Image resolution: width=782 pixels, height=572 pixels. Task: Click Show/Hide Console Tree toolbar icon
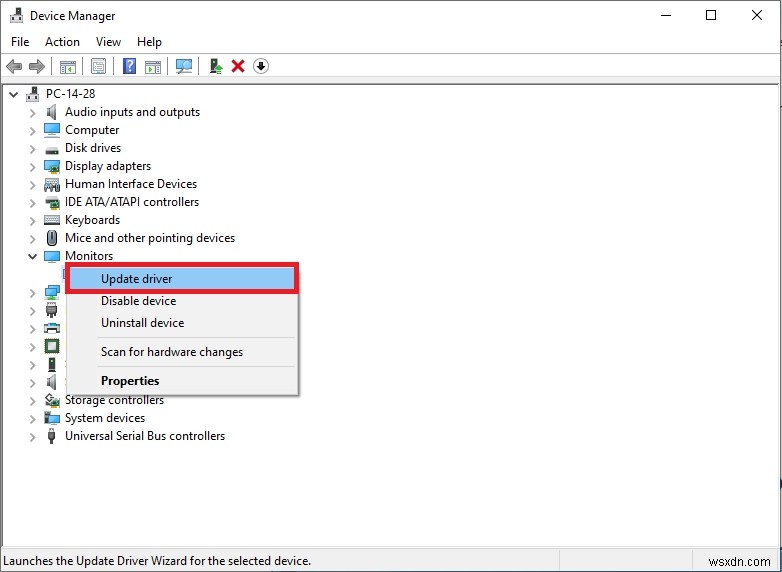[68, 66]
